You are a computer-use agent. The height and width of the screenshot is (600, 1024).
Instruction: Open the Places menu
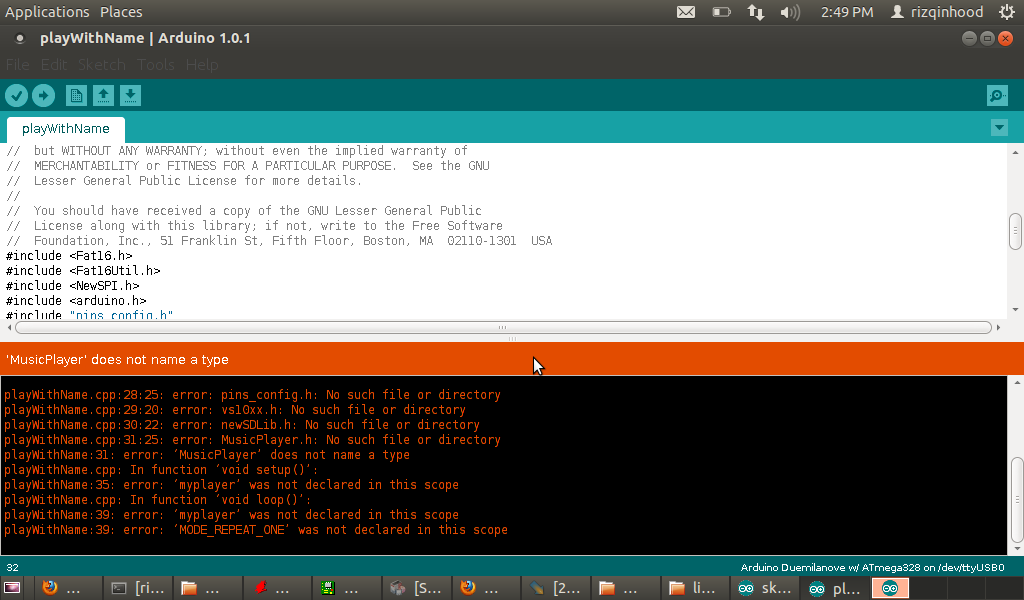click(121, 12)
